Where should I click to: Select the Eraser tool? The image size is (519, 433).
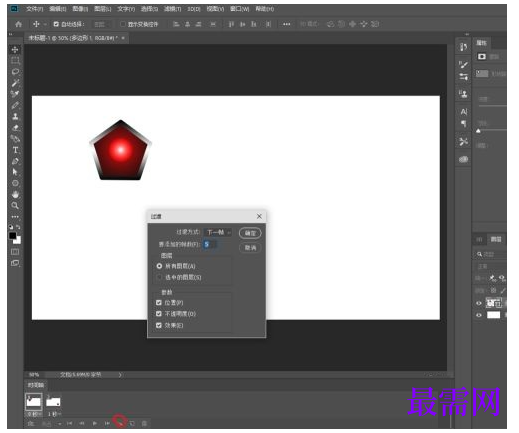click(15, 128)
